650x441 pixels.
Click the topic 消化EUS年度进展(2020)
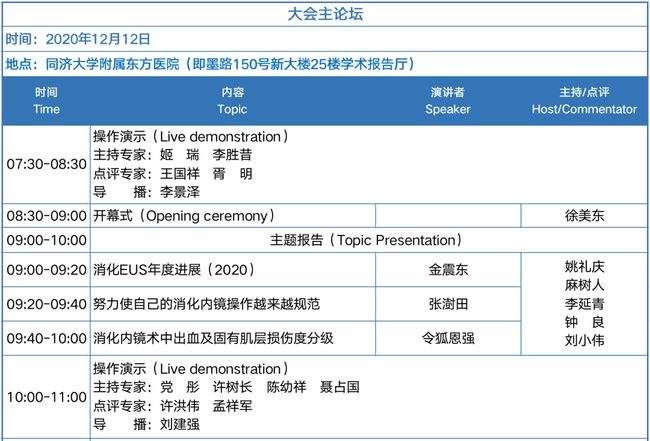174,270
